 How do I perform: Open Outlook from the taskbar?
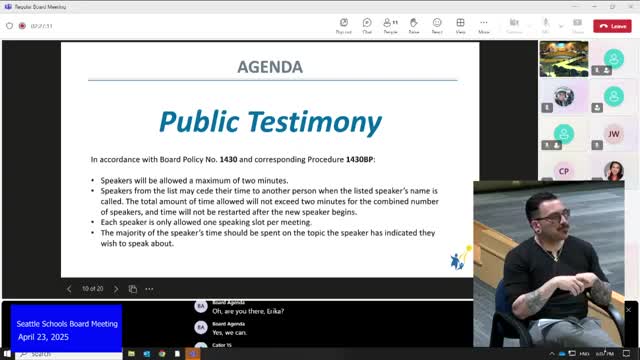tap(147, 354)
